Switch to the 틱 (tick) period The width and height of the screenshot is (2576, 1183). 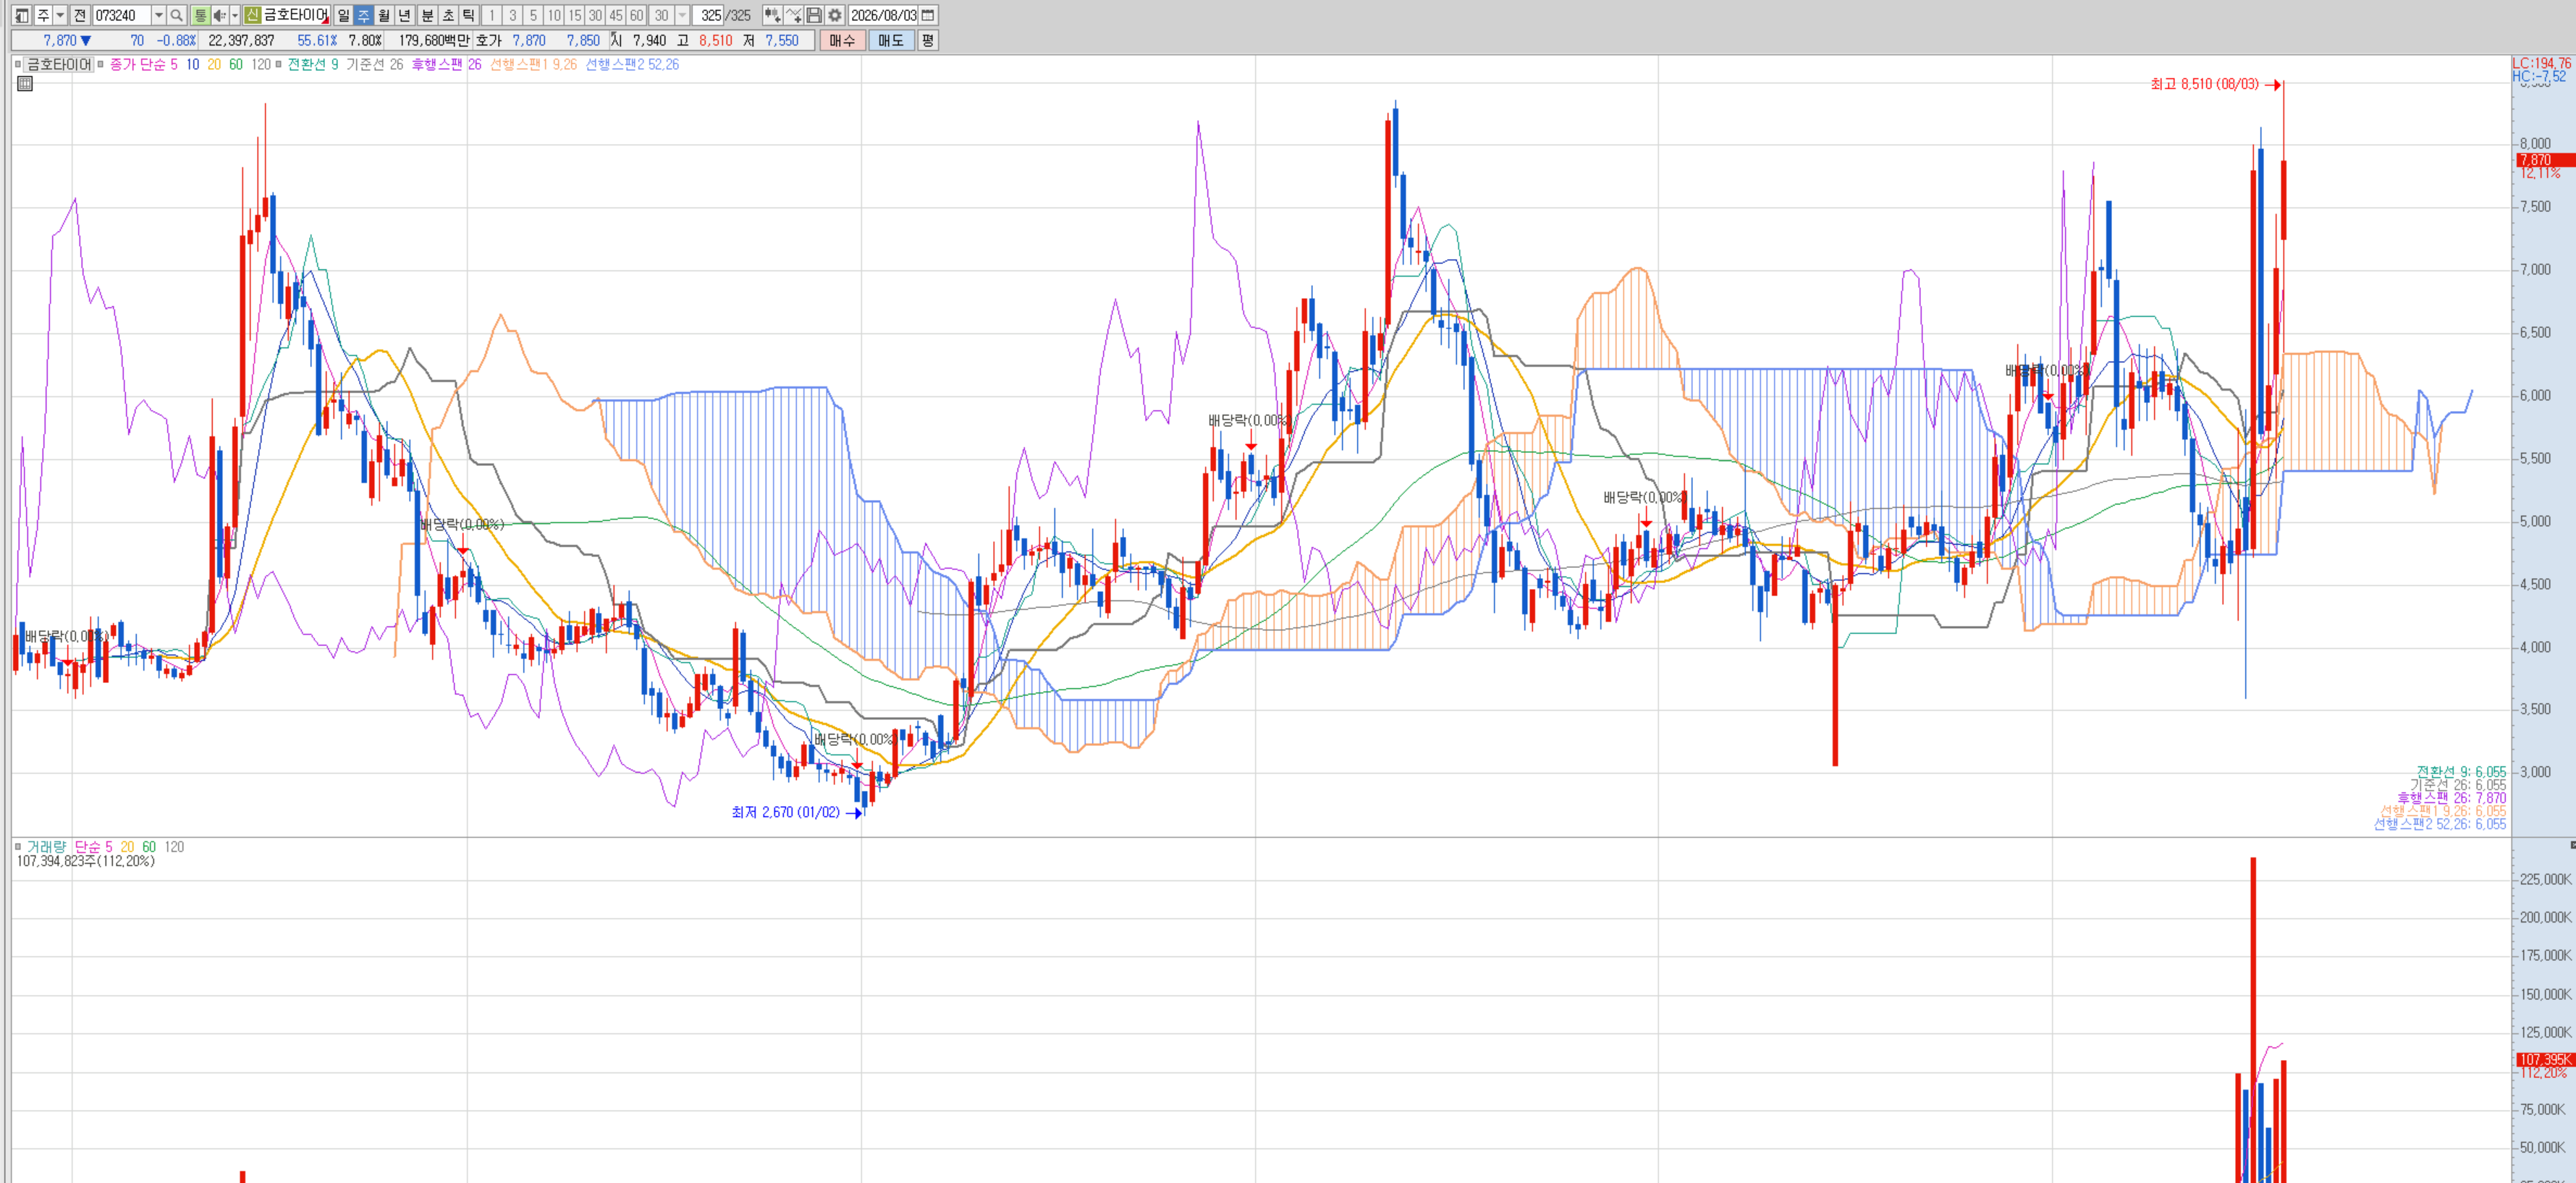(468, 15)
